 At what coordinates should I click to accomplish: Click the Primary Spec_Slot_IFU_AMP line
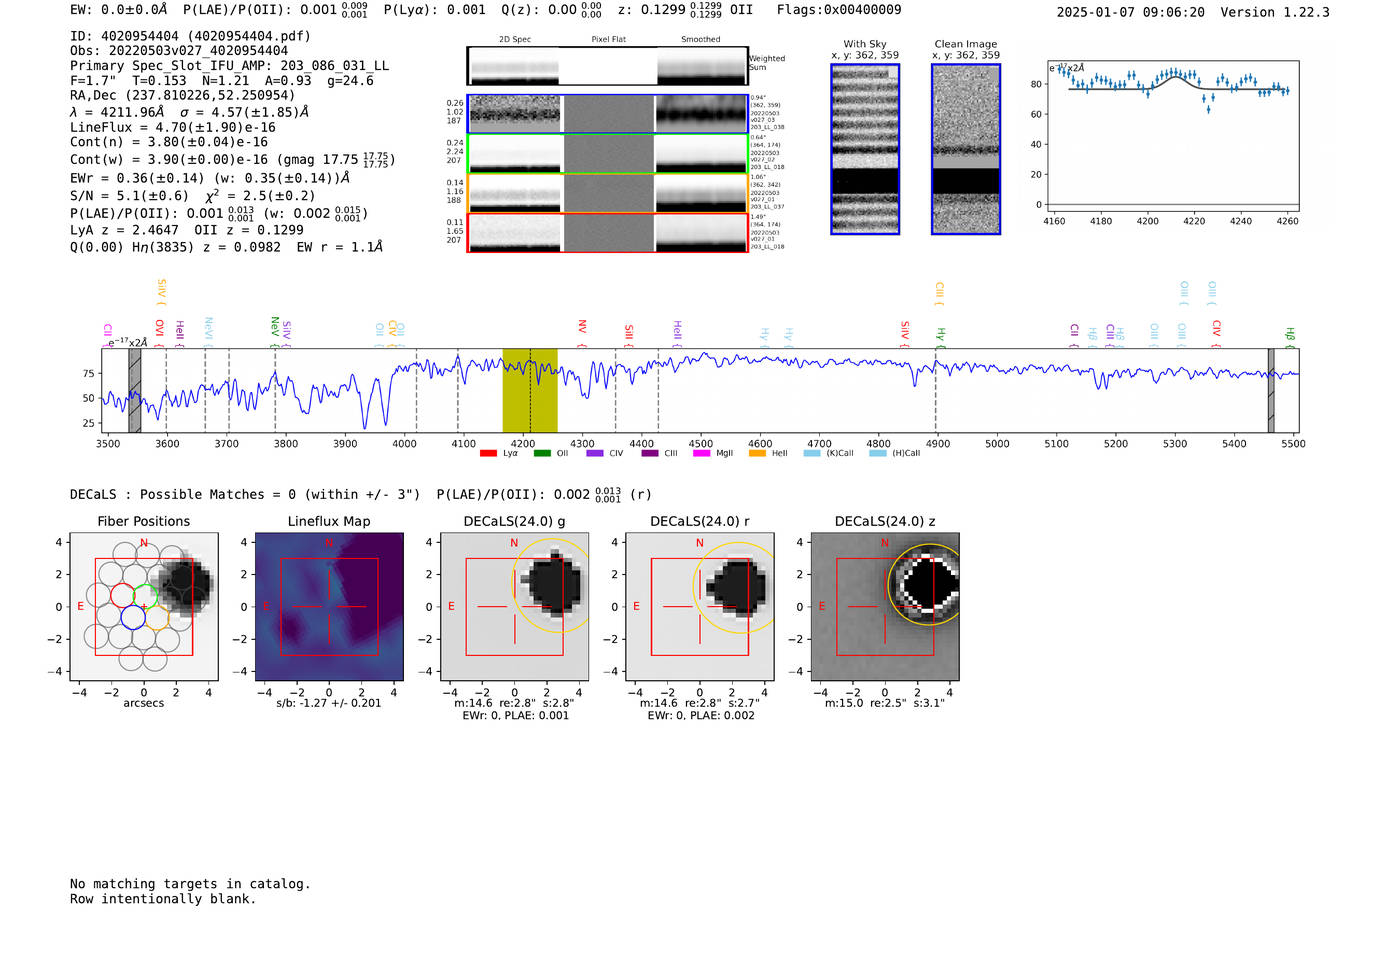pos(229,66)
